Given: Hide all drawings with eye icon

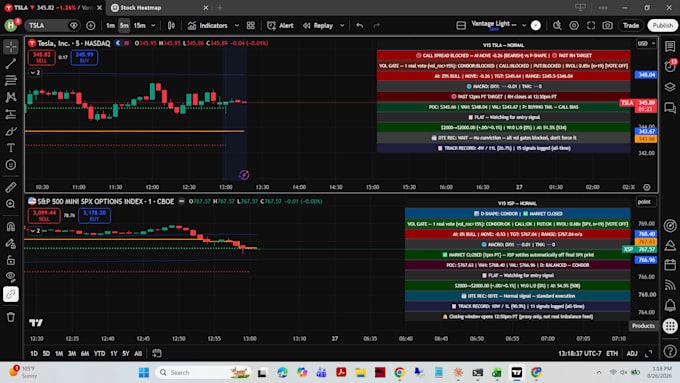Looking at the screenshot, I should [11, 277].
